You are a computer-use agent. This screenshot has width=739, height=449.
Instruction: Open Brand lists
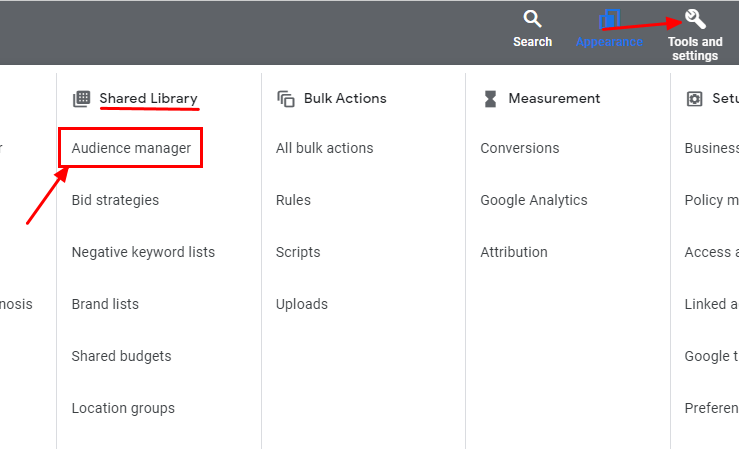tap(105, 304)
